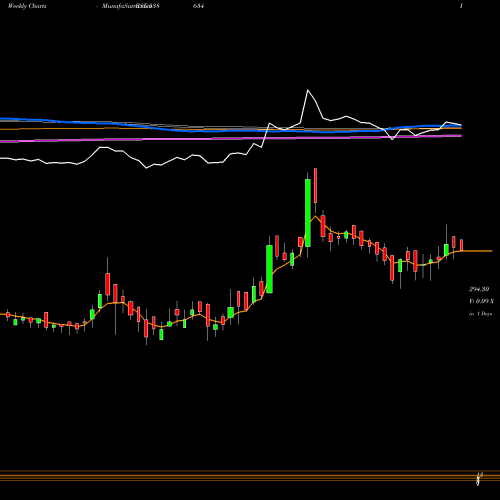Click the '634' value in the header
The height and width of the screenshot is (500, 500).
coord(199,6)
